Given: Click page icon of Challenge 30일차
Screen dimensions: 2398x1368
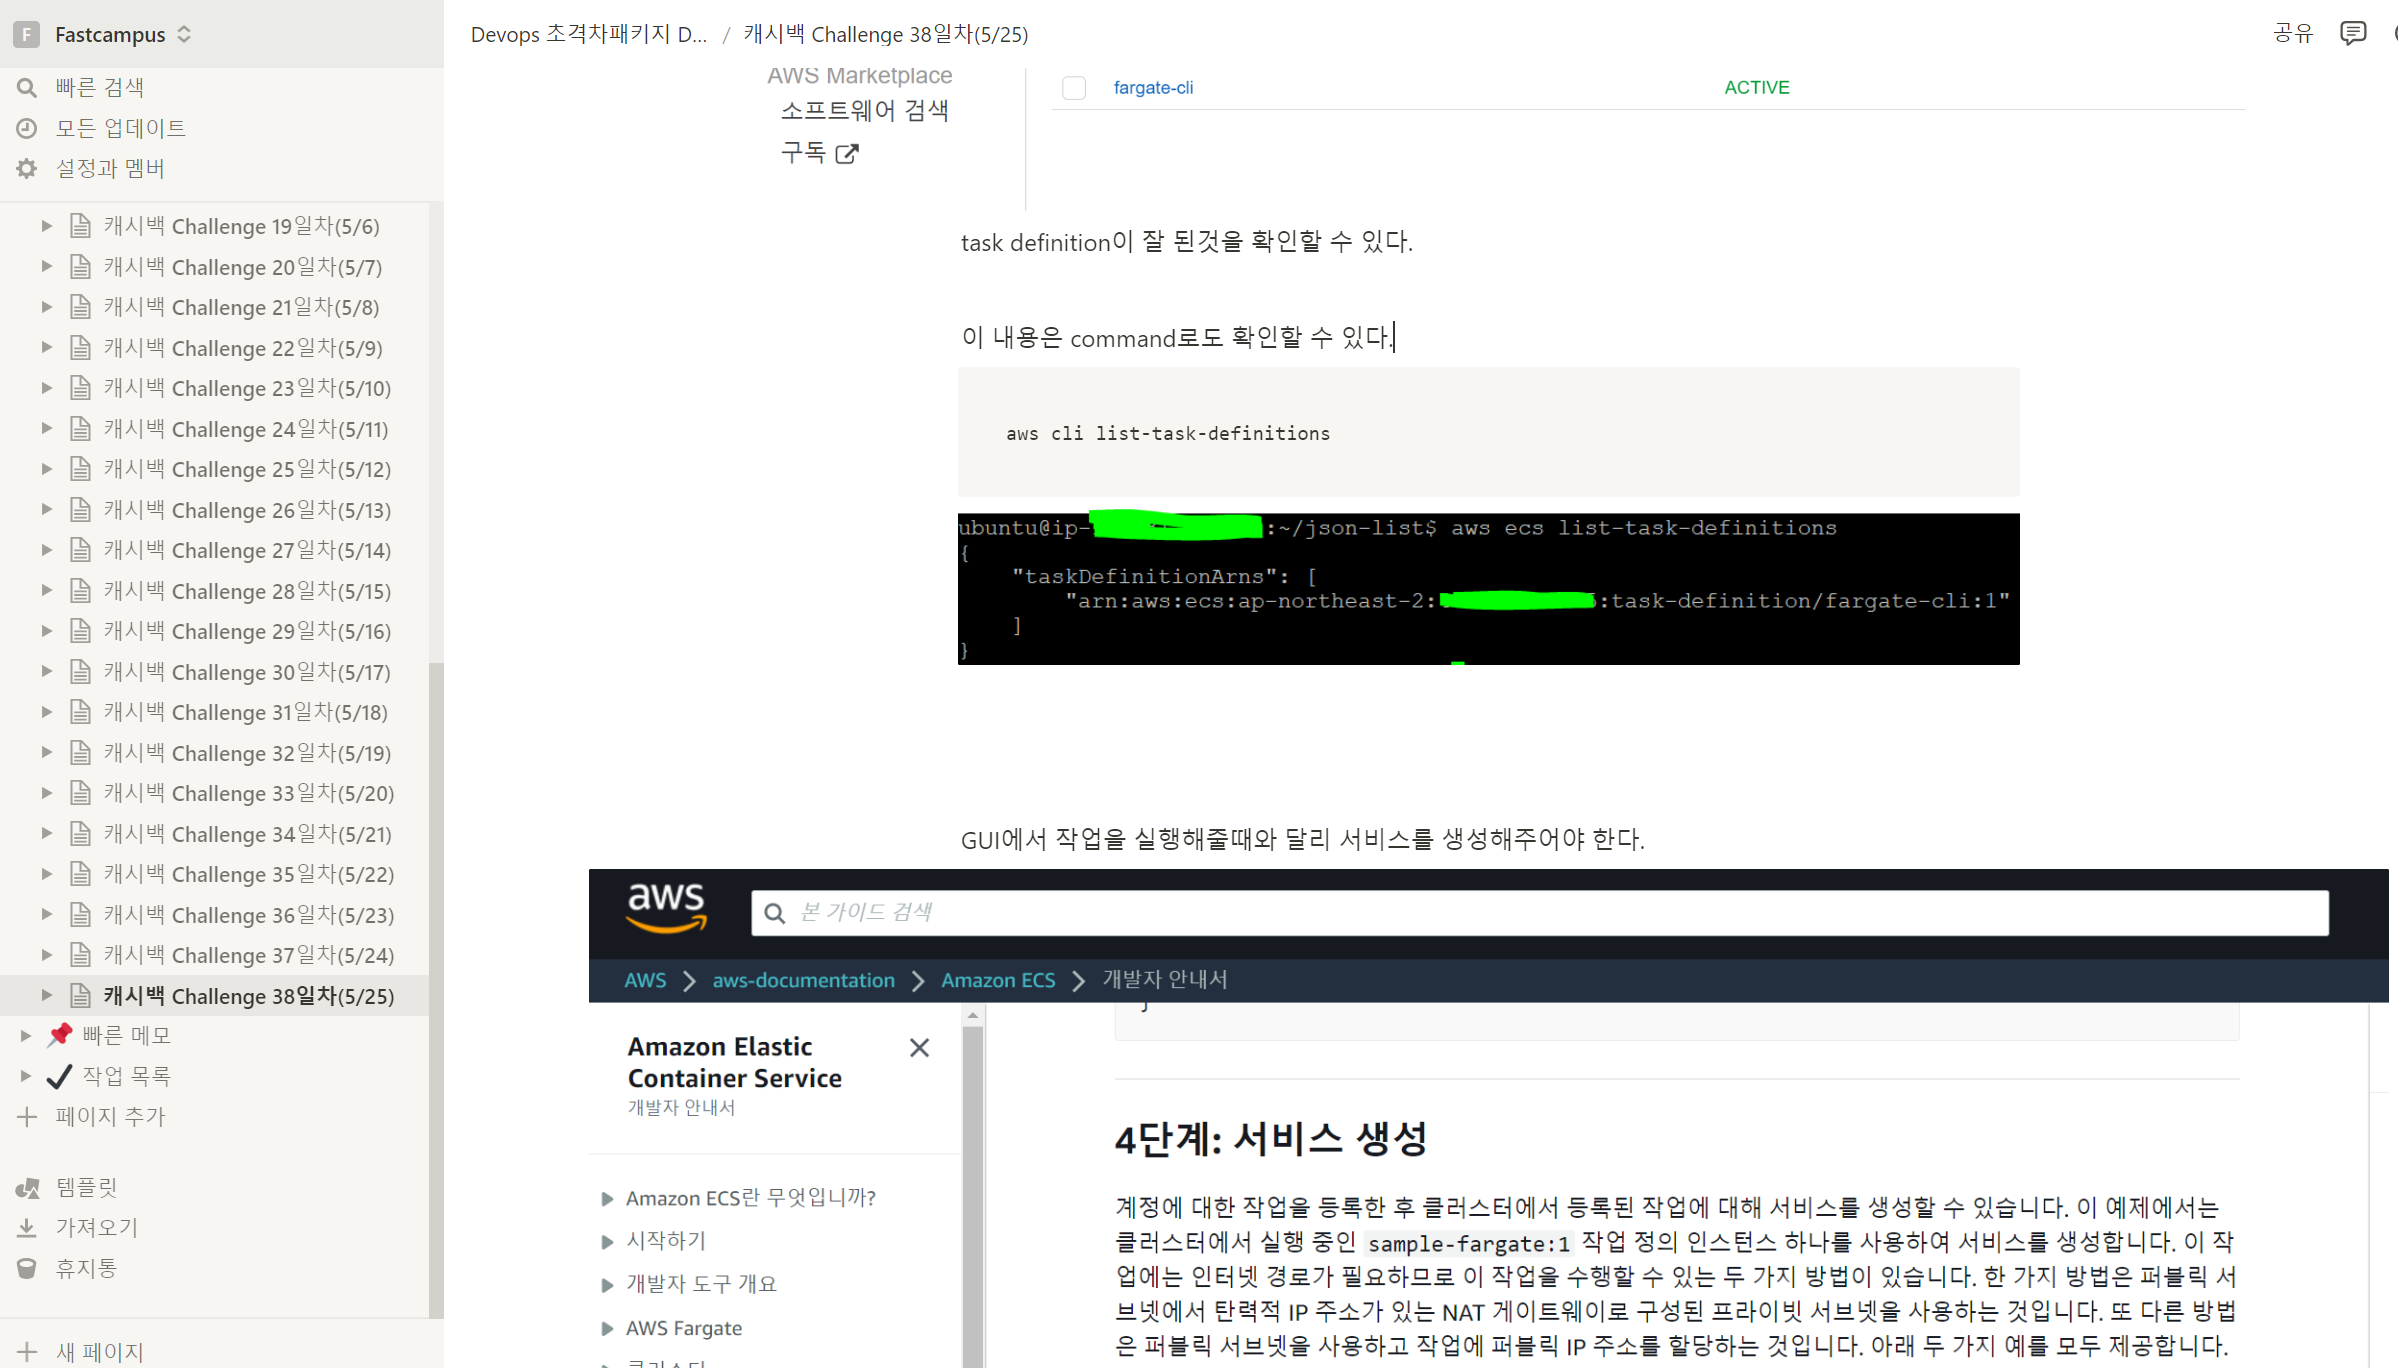Looking at the screenshot, I should pos(81,672).
